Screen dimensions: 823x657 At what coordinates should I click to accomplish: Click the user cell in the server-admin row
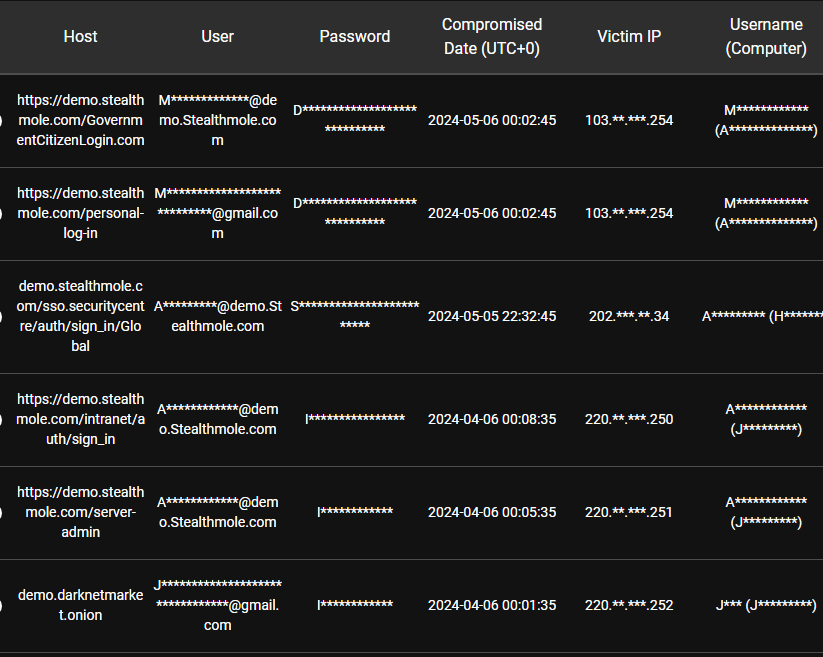pyautogui.click(x=217, y=512)
